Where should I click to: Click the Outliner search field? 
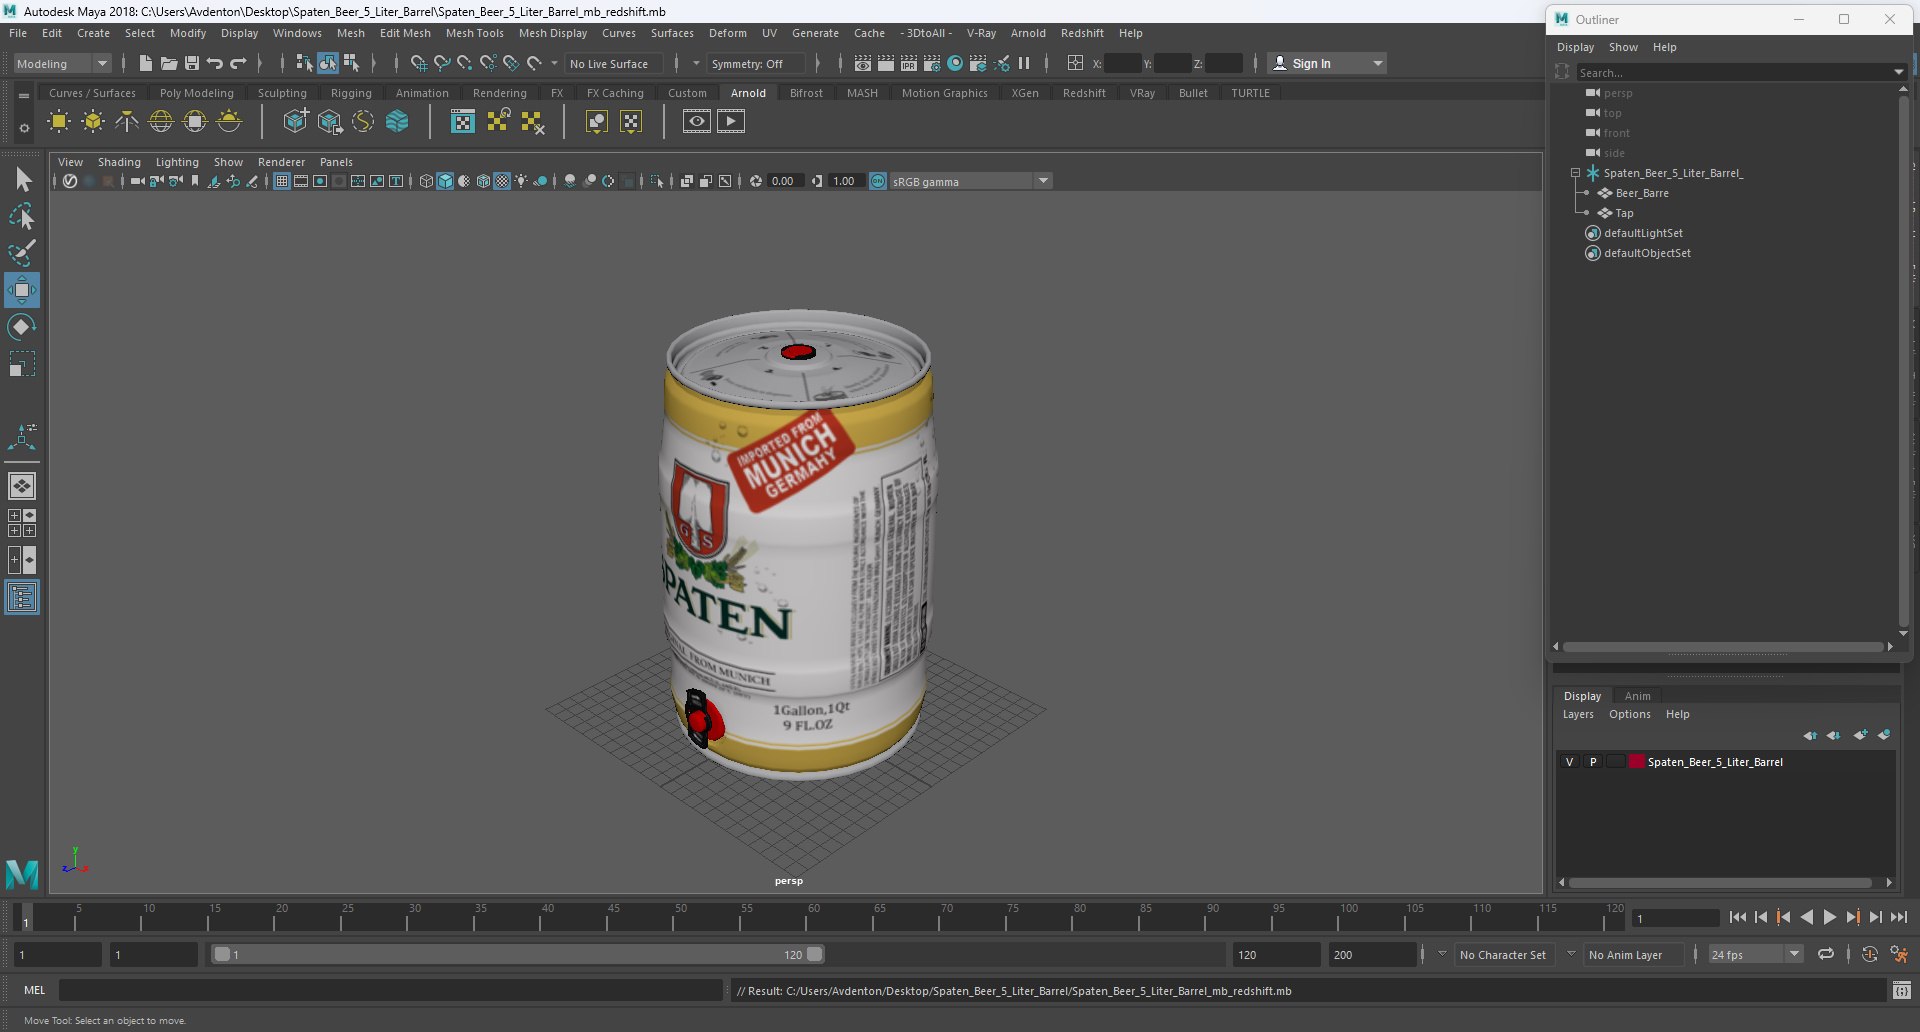coord(1735,72)
